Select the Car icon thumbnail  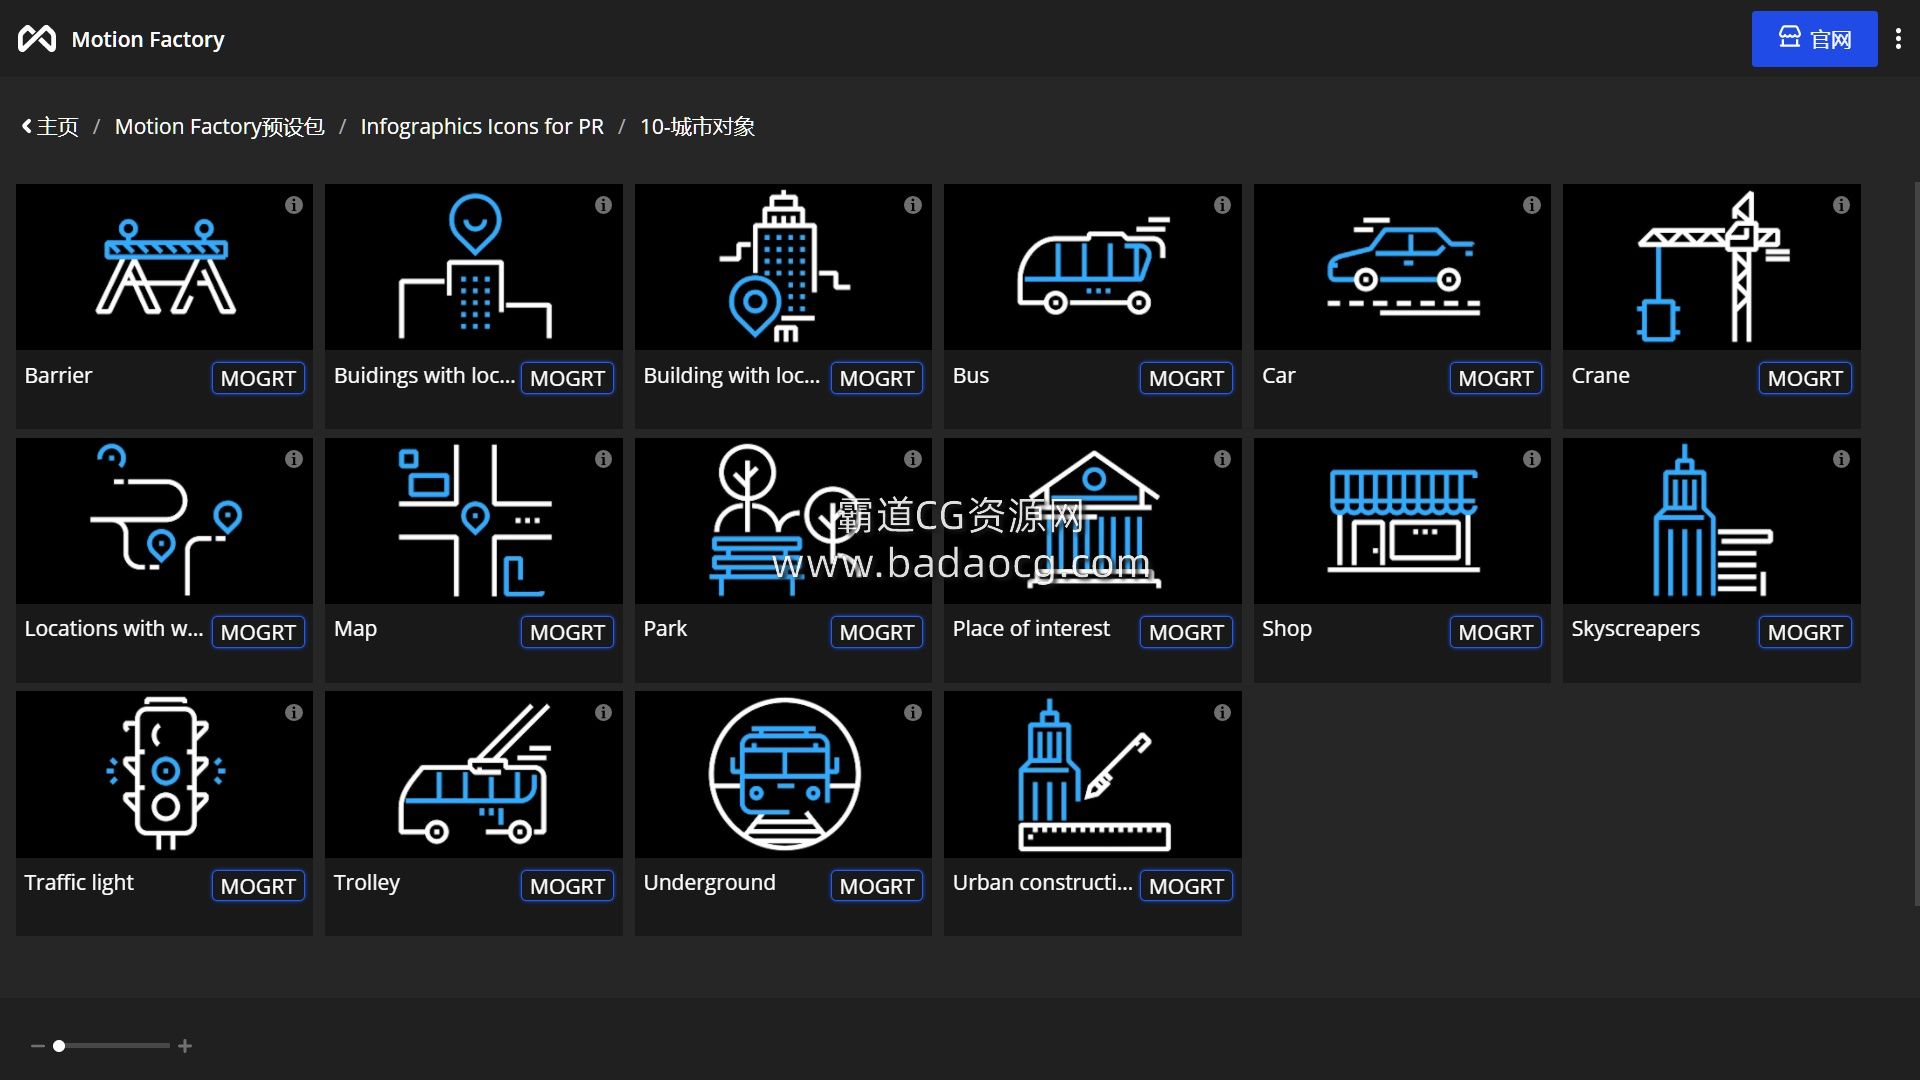pos(1402,267)
